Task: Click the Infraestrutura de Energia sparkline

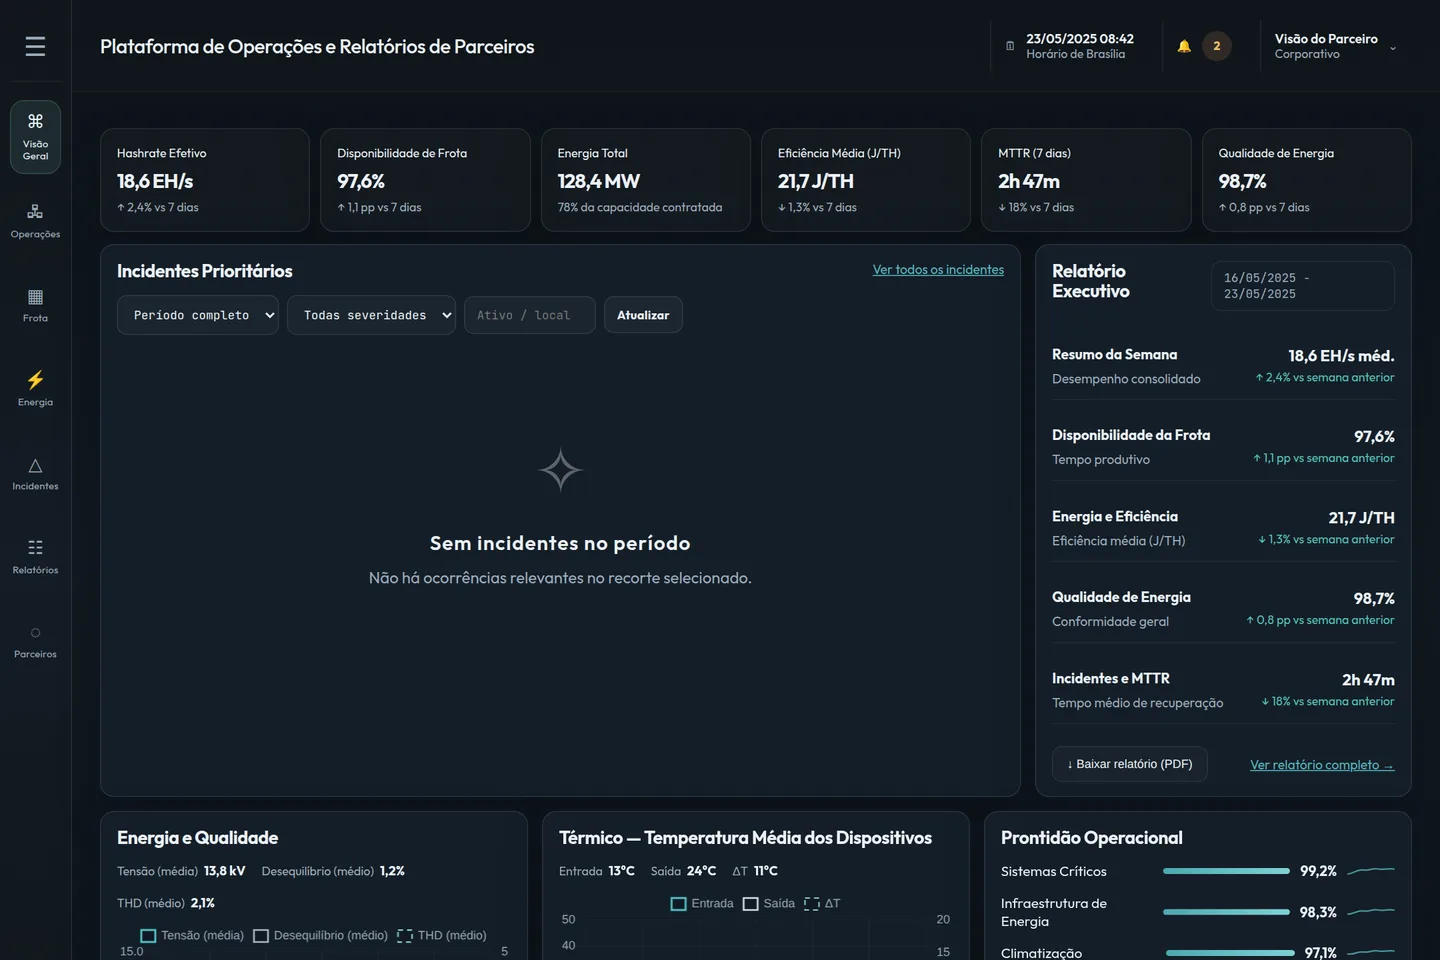Action: [x=1371, y=912]
